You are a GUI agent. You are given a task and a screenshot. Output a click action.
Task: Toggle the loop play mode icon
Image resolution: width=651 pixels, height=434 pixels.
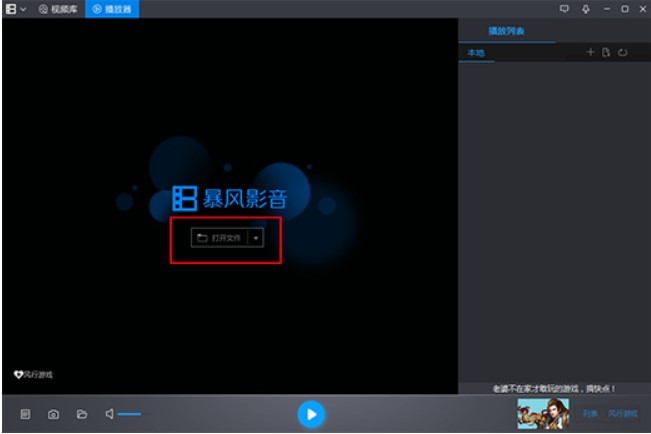coord(622,52)
